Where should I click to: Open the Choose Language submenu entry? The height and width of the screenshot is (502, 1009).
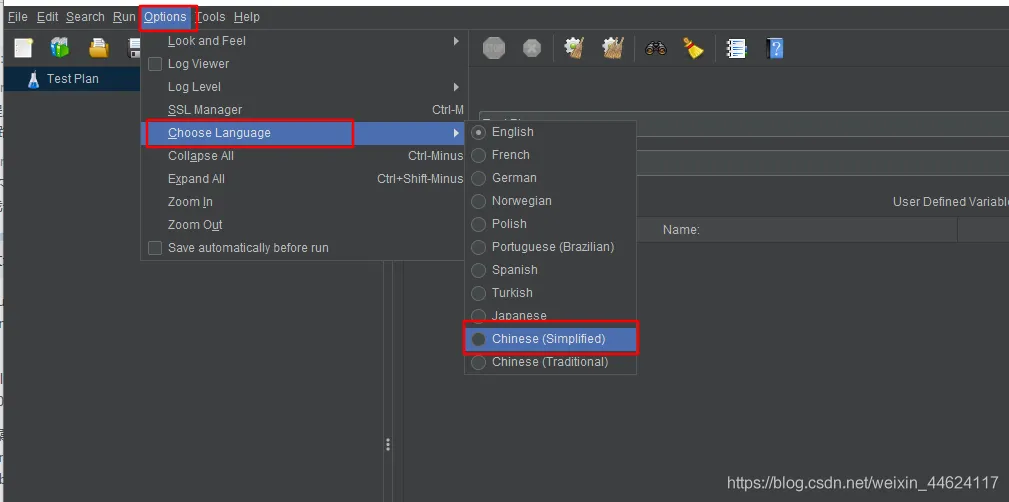[x=302, y=133]
